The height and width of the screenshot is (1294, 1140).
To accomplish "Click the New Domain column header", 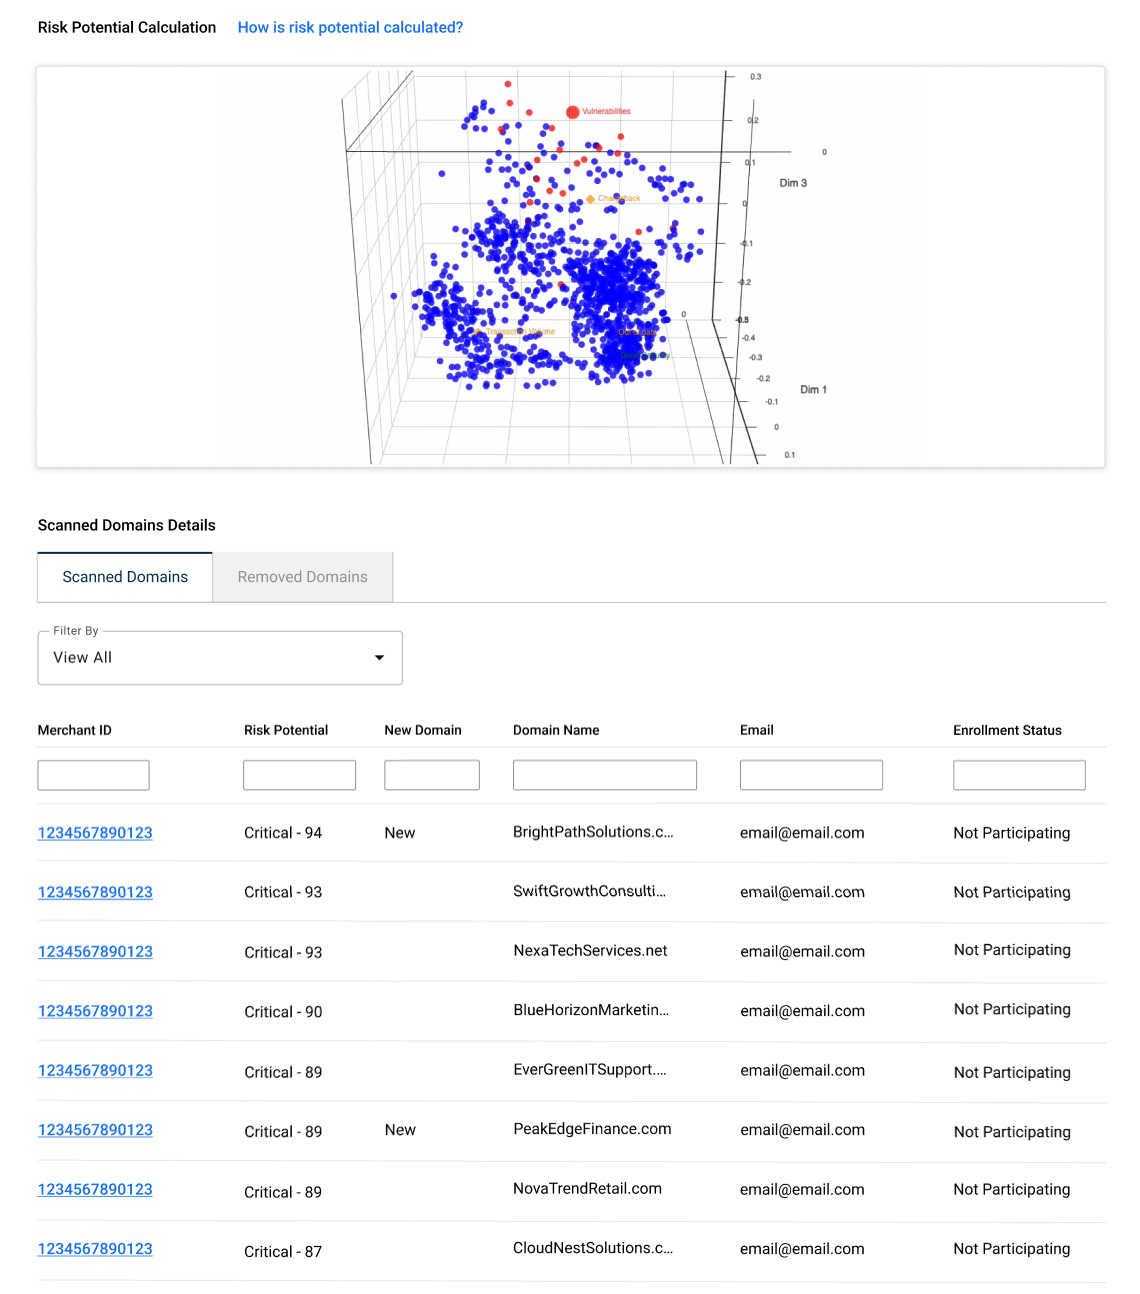I will pos(423,730).
